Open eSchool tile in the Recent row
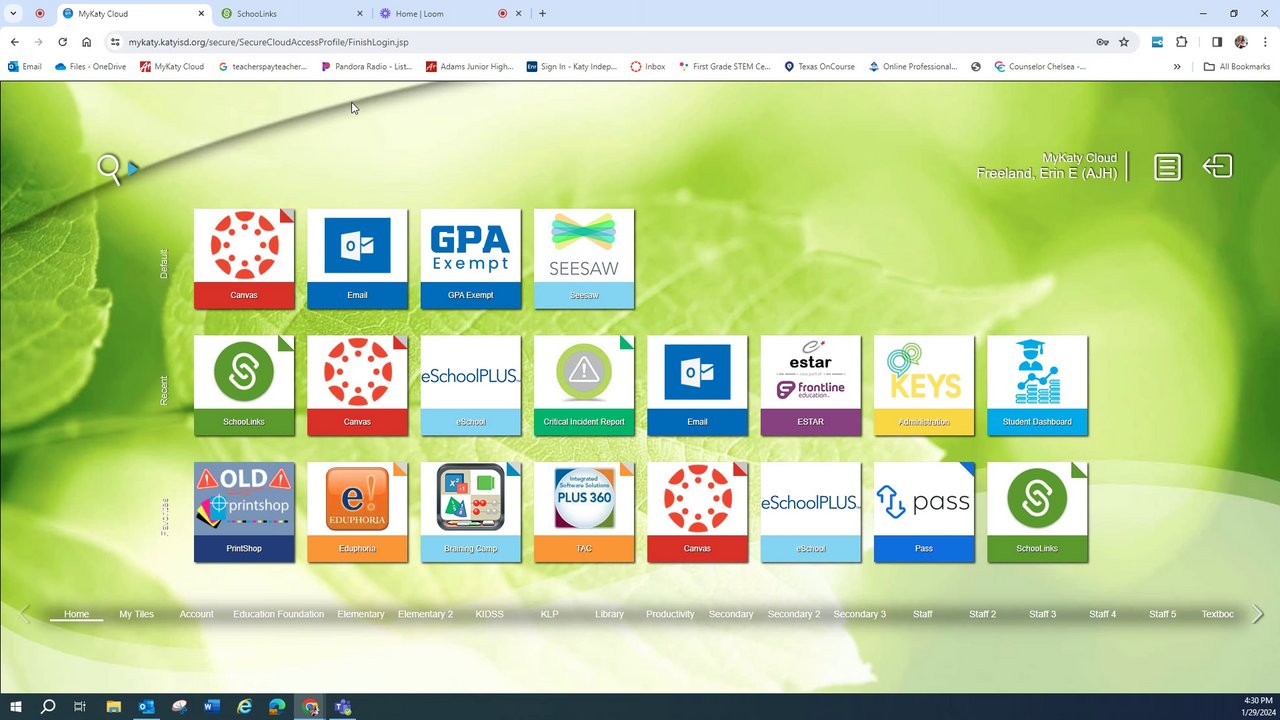 pos(471,385)
